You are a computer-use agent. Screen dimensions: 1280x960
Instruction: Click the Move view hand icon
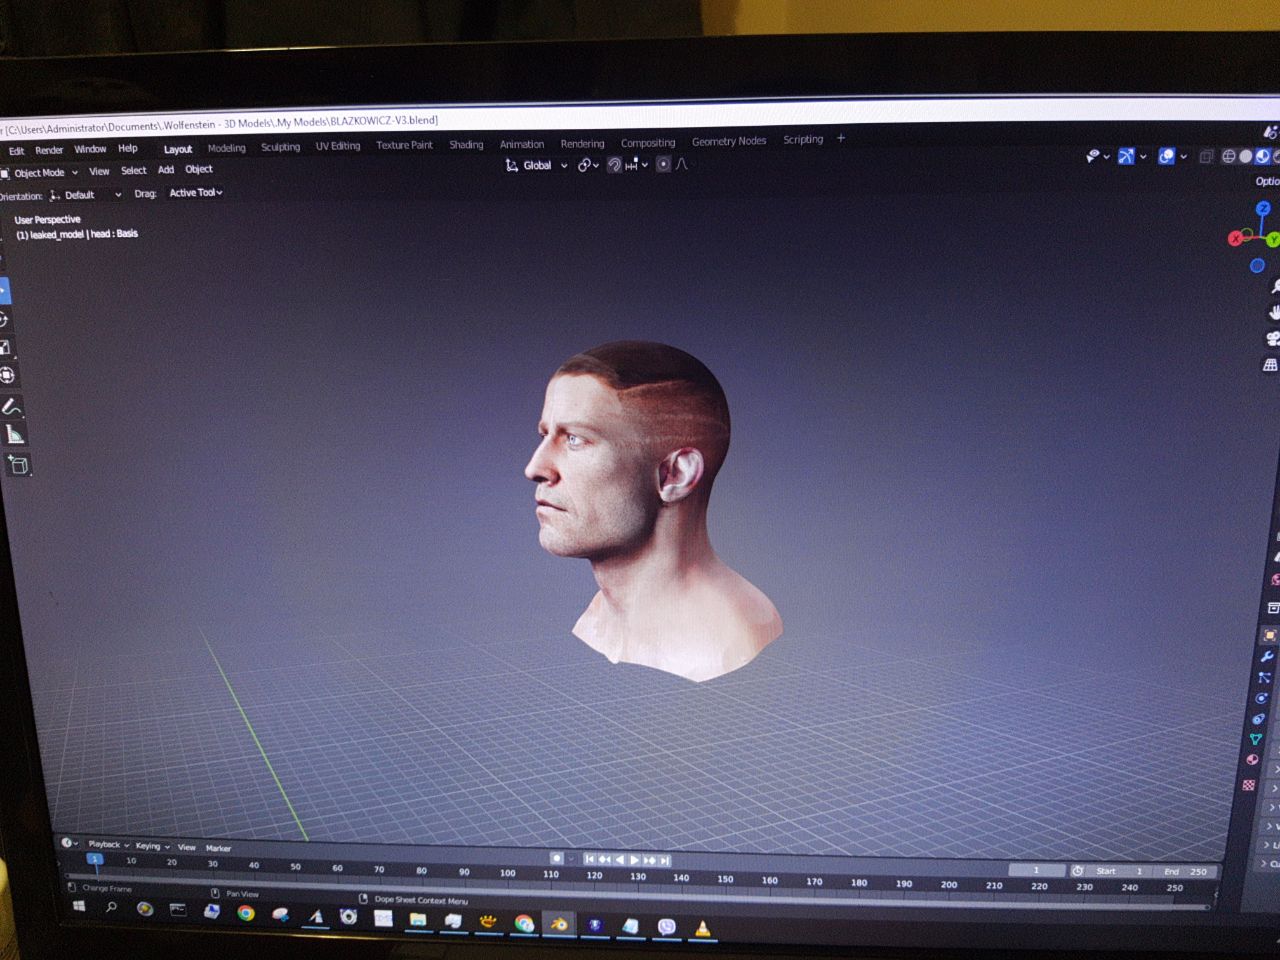click(1274, 312)
